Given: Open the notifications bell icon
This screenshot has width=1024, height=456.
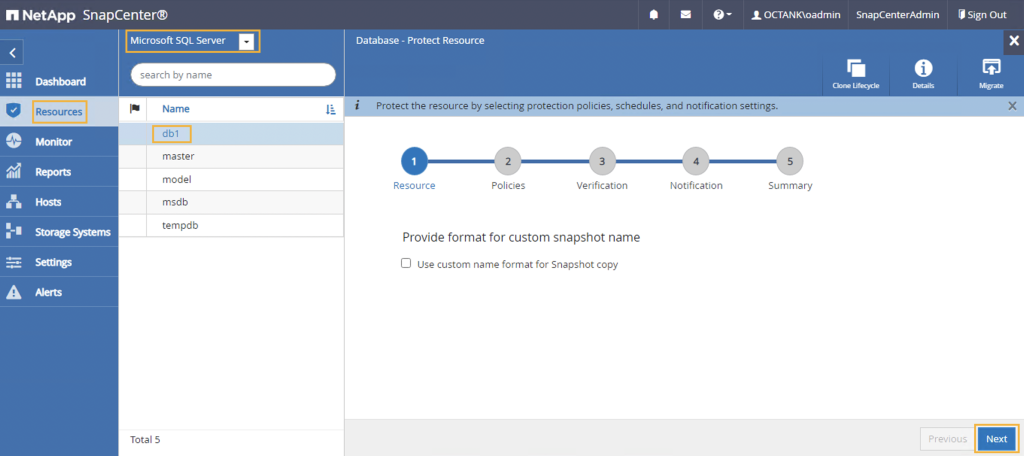Looking at the screenshot, I should point(654,14).
